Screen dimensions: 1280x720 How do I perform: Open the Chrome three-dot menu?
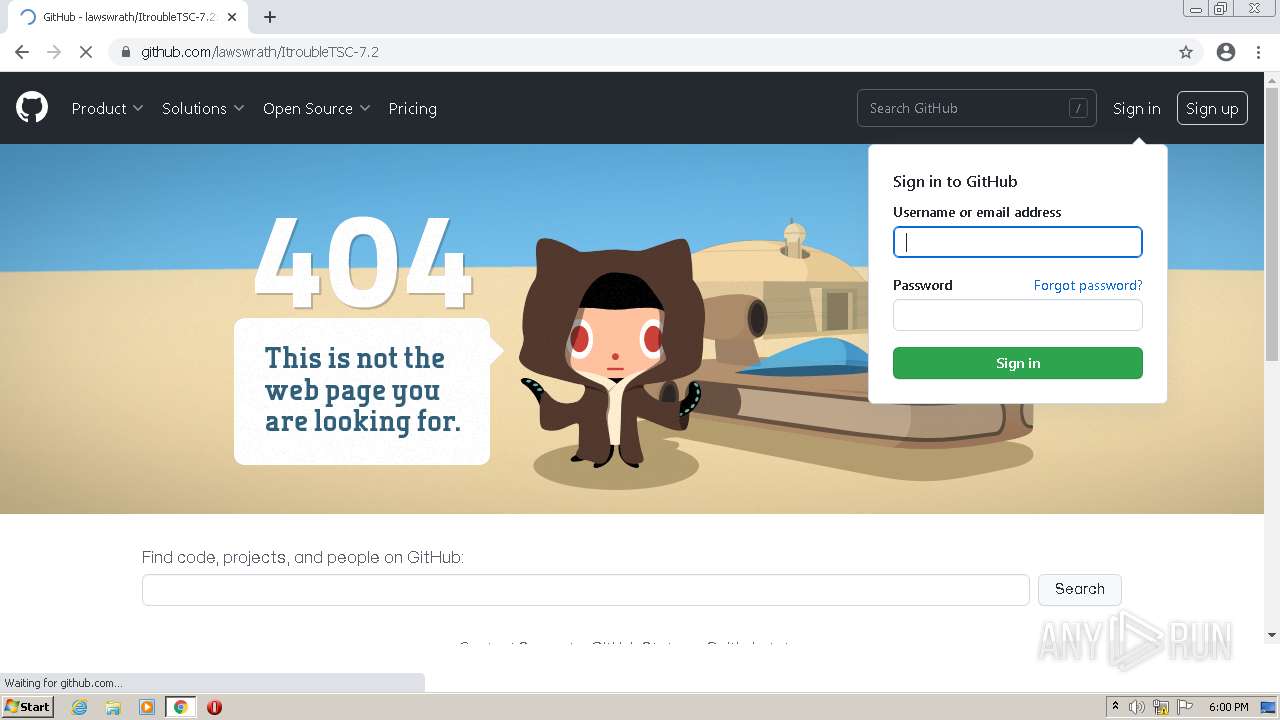(x=1258, y=52)
